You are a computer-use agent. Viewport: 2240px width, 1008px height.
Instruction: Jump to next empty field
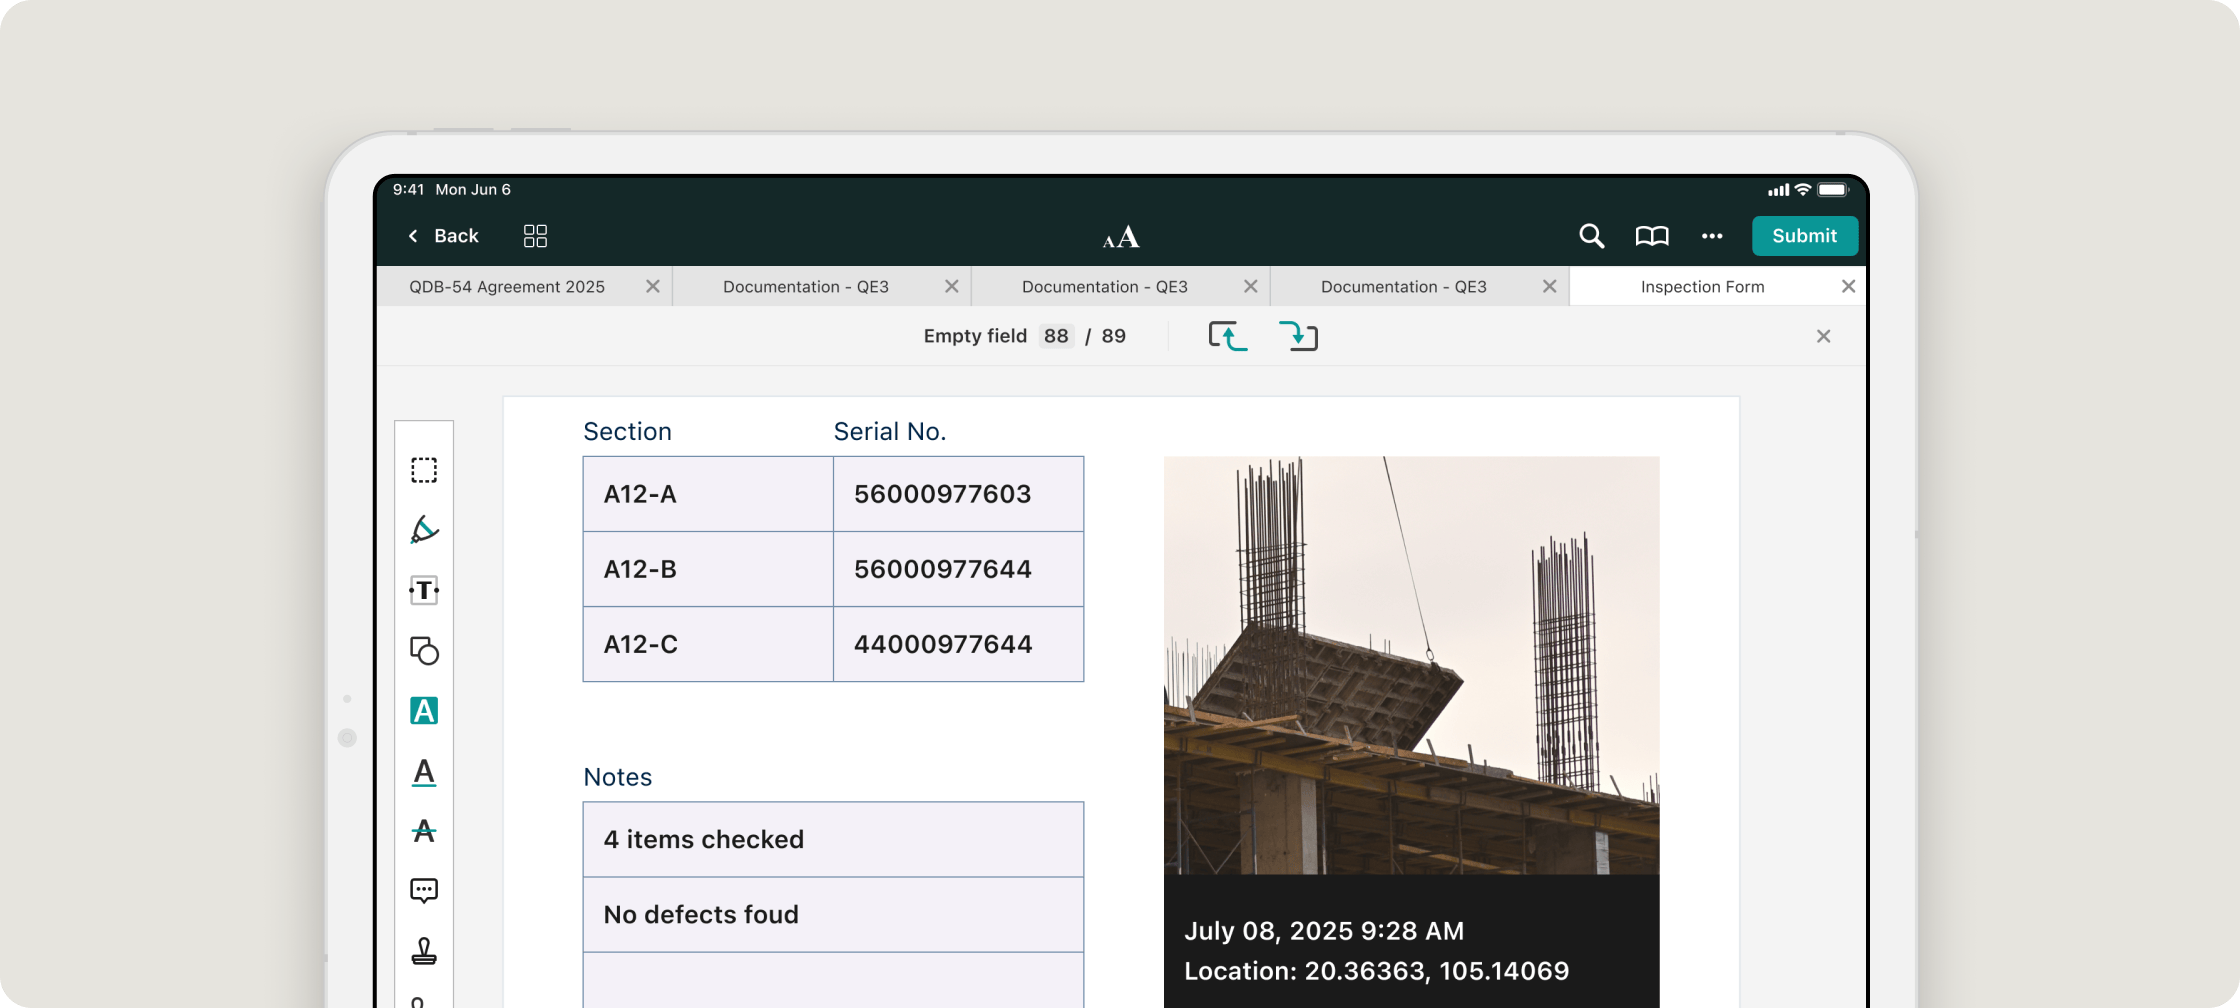coord(1298,336)
